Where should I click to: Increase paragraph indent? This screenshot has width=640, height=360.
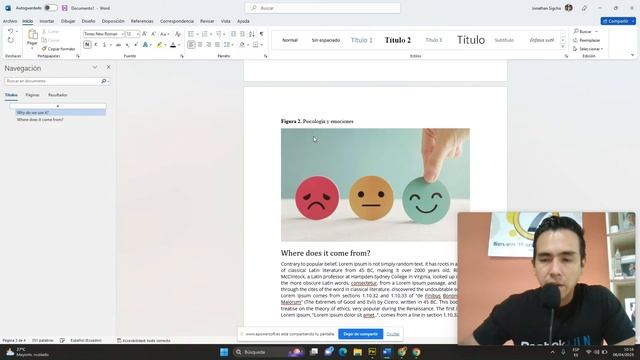click(242, 34)
